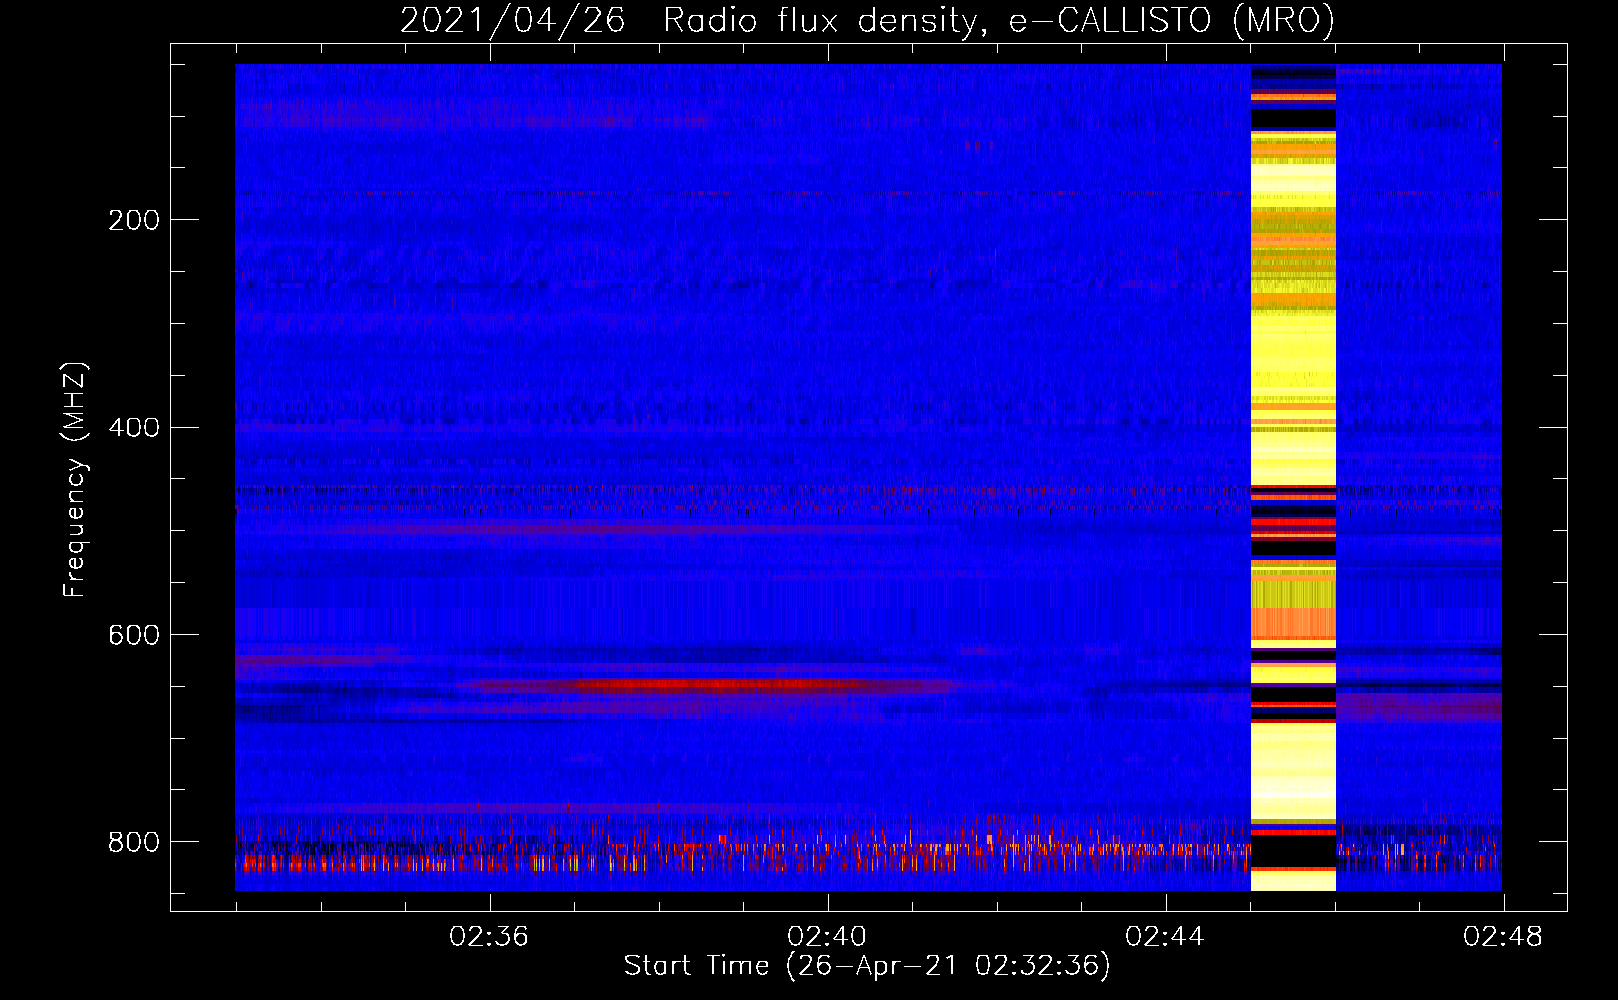This screenshot has width=1618, height=1000.
Task: Click the '02:40' time tick label
Action: point(827,937)
